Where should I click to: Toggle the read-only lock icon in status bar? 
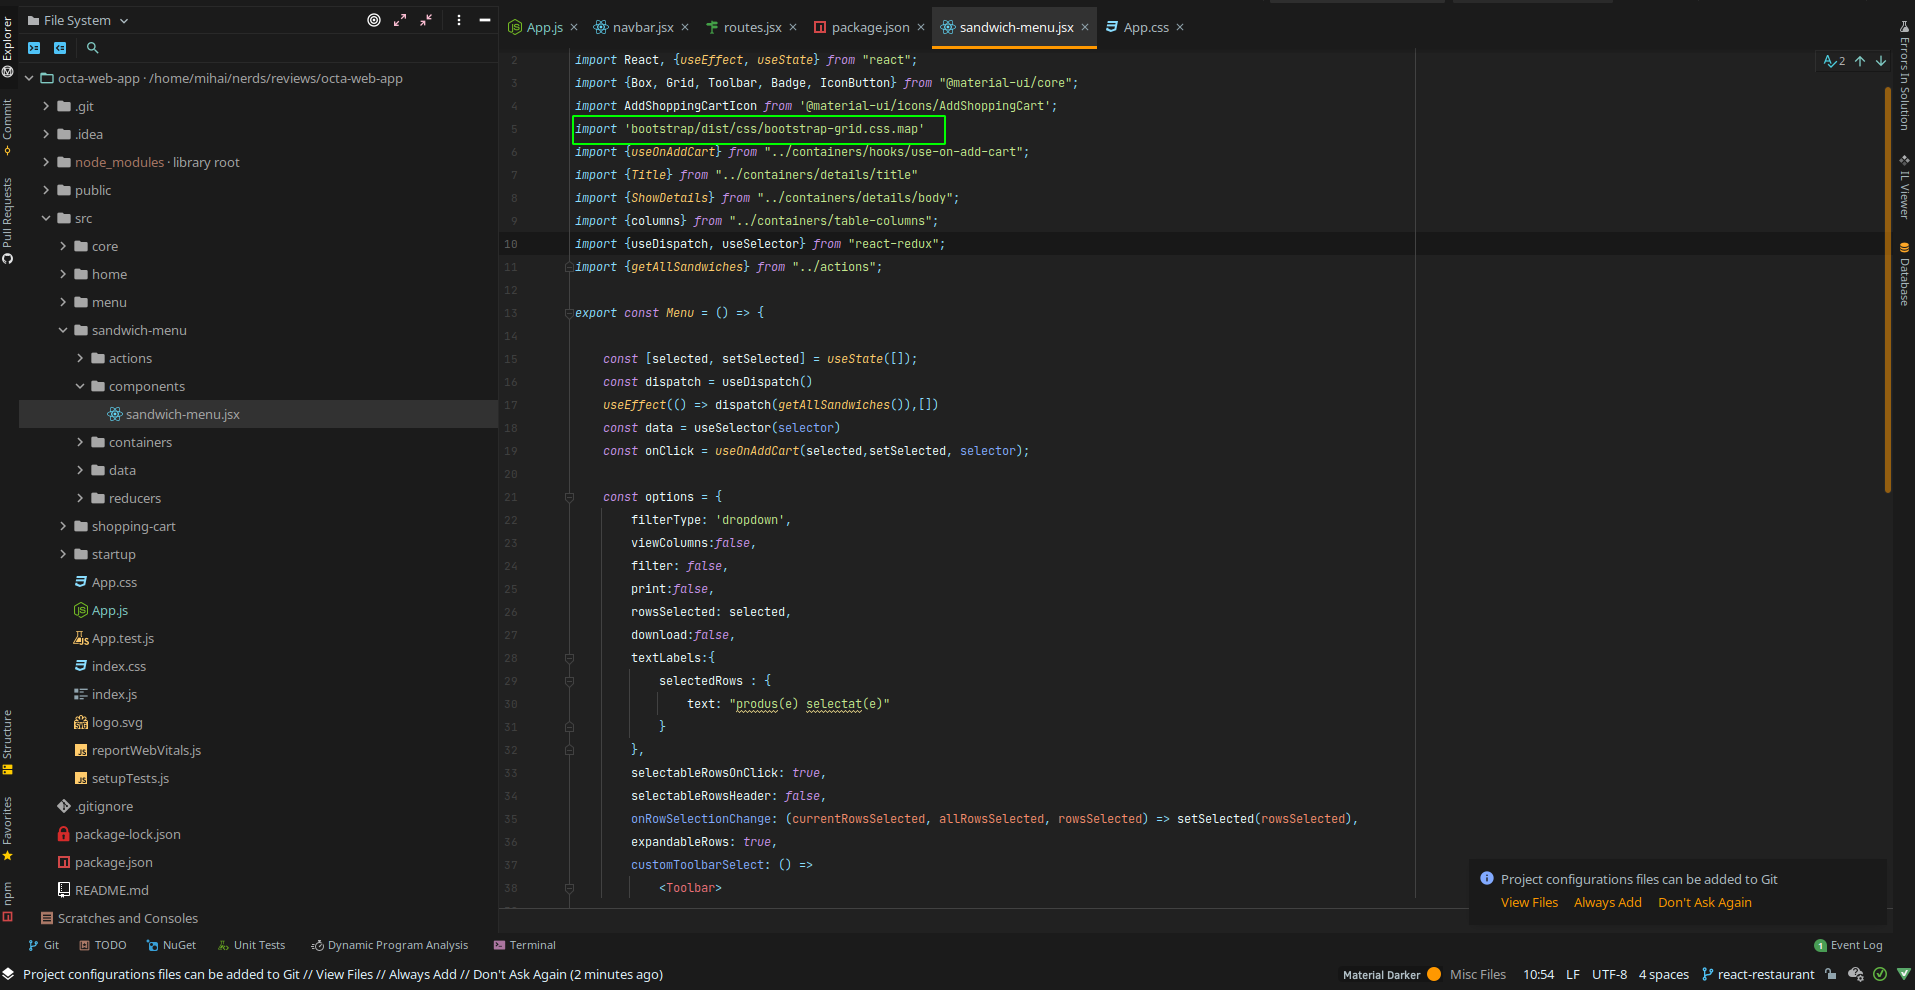1830,974
